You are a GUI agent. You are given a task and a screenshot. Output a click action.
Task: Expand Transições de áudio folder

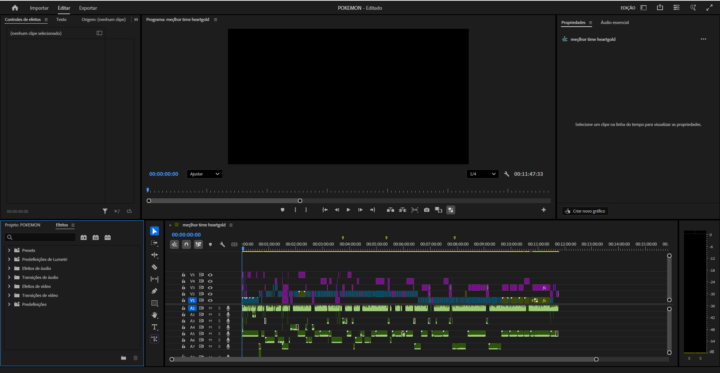point(9,277)
